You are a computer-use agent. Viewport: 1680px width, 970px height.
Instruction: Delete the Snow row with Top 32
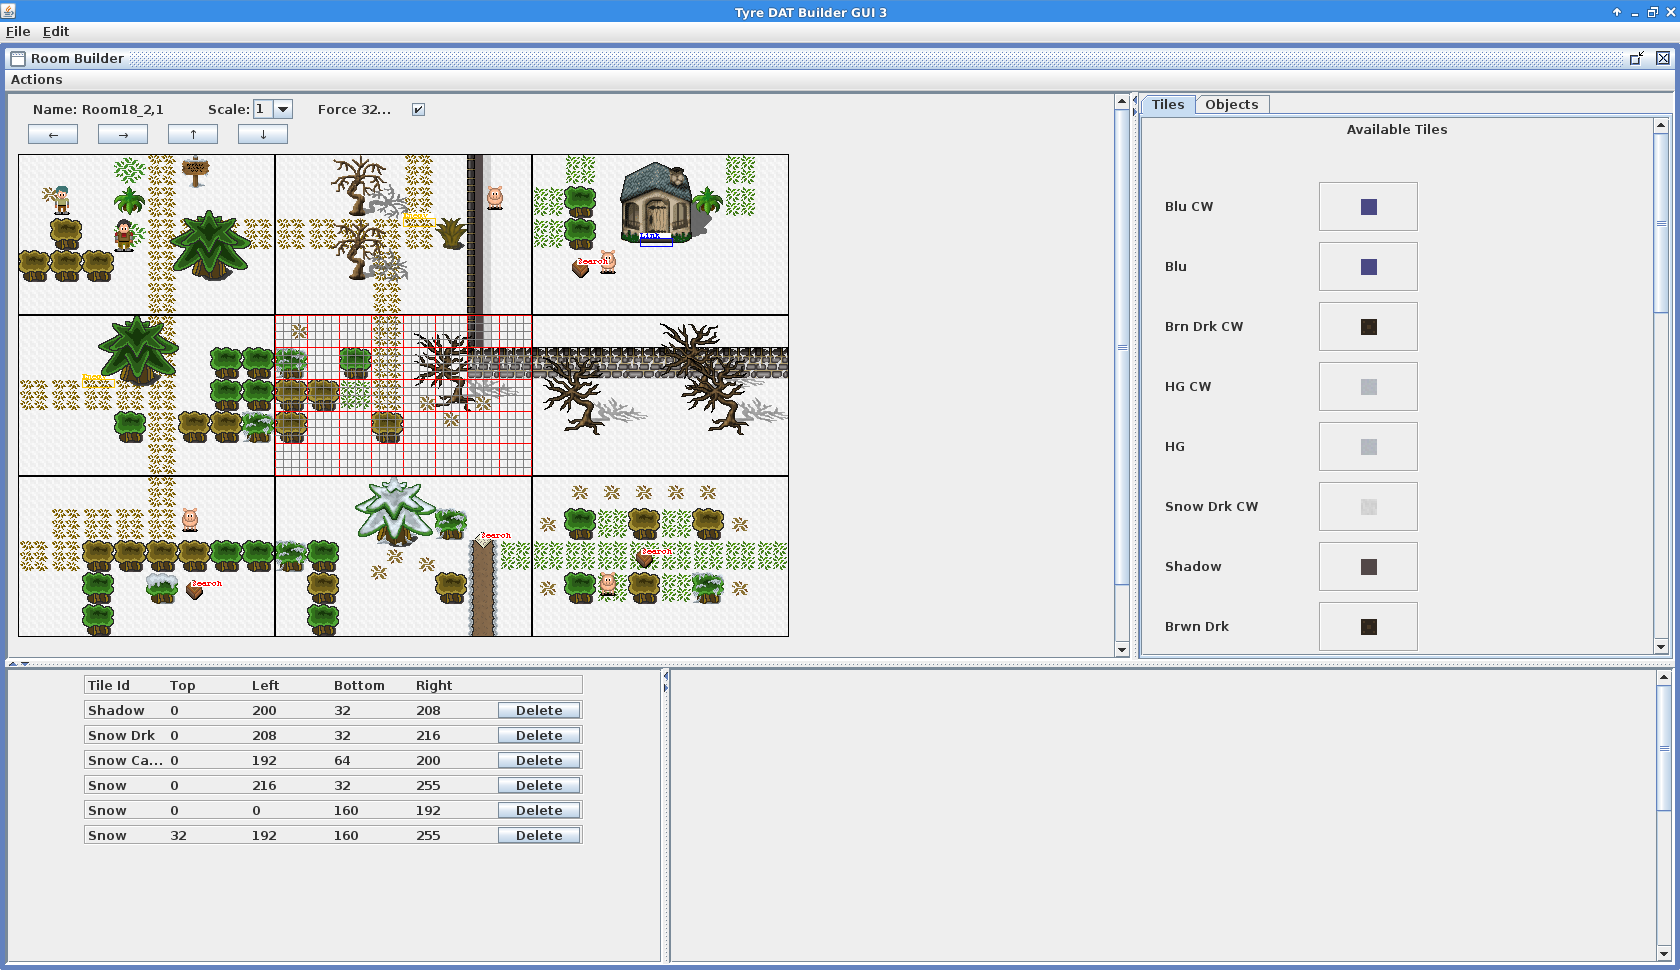[539, 835]
